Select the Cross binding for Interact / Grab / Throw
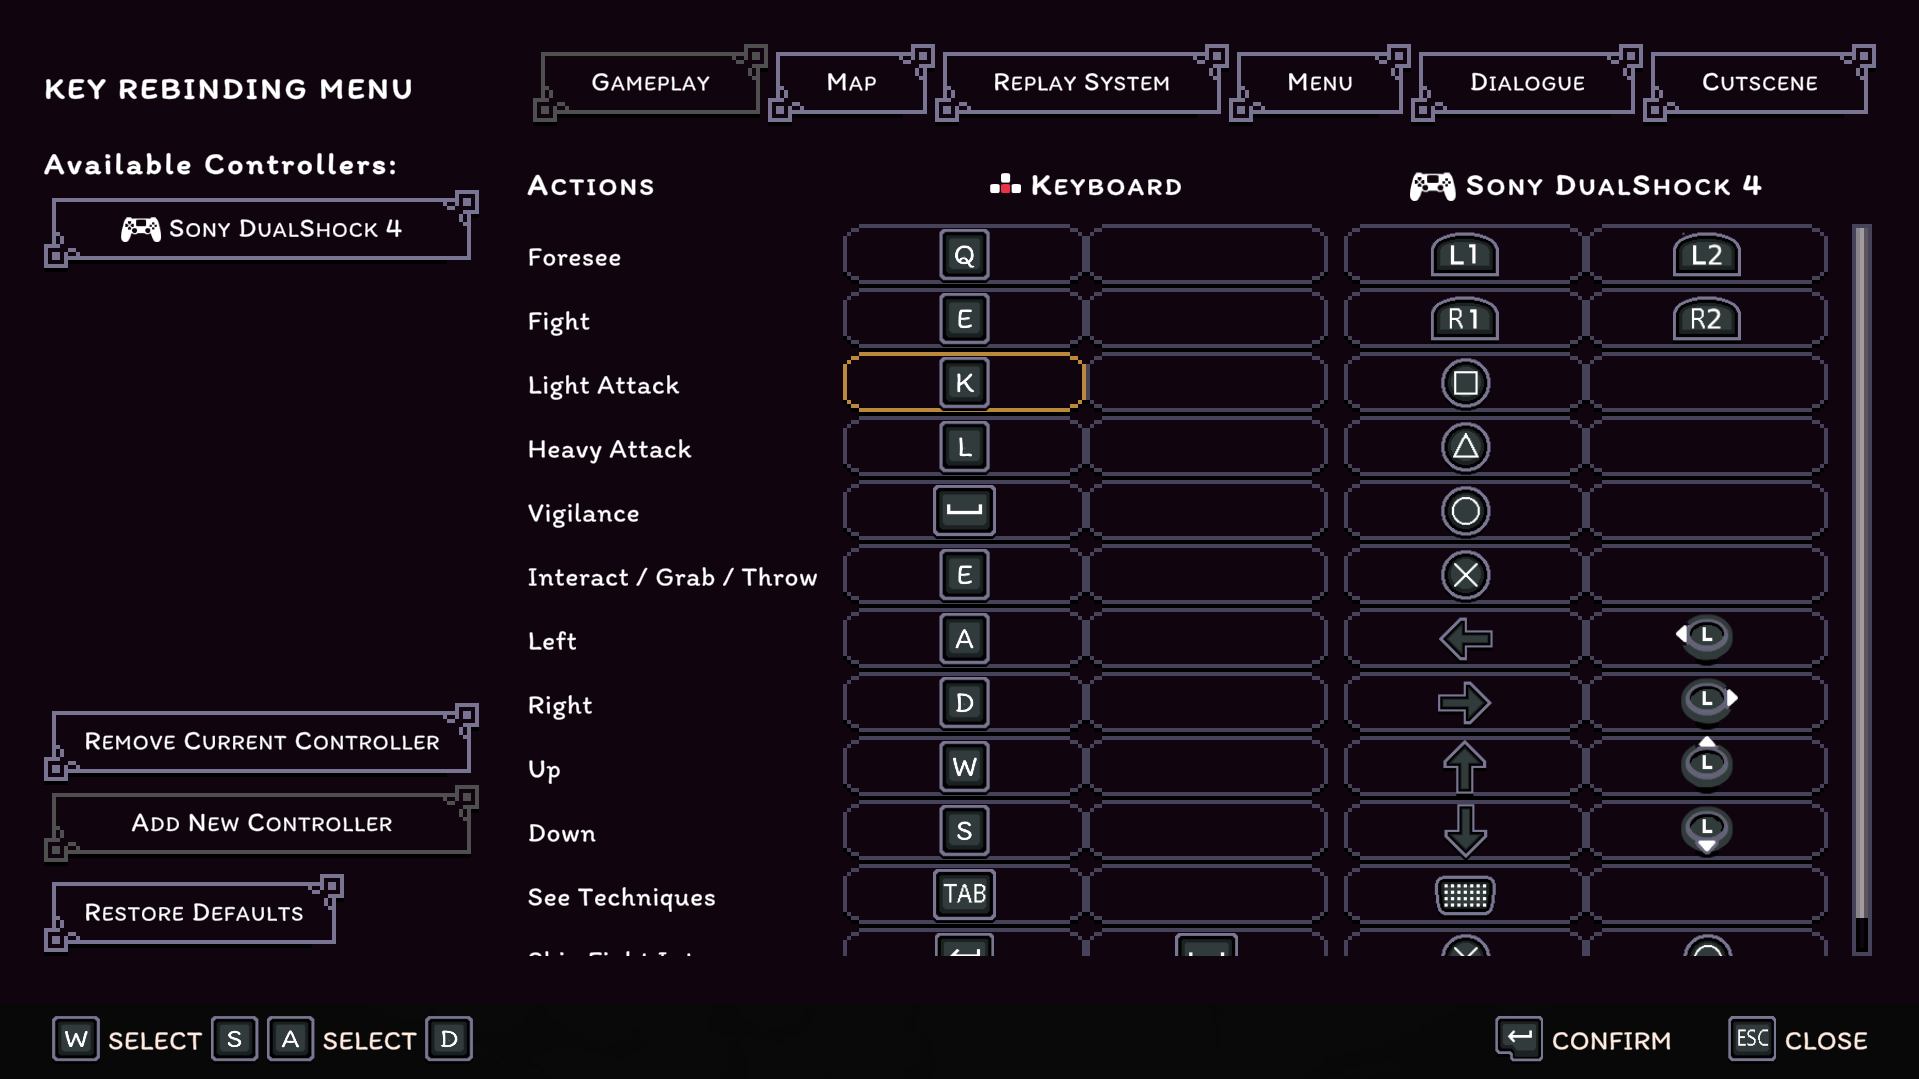Screen dimensions: 1919x1079 coord(1464,576)
